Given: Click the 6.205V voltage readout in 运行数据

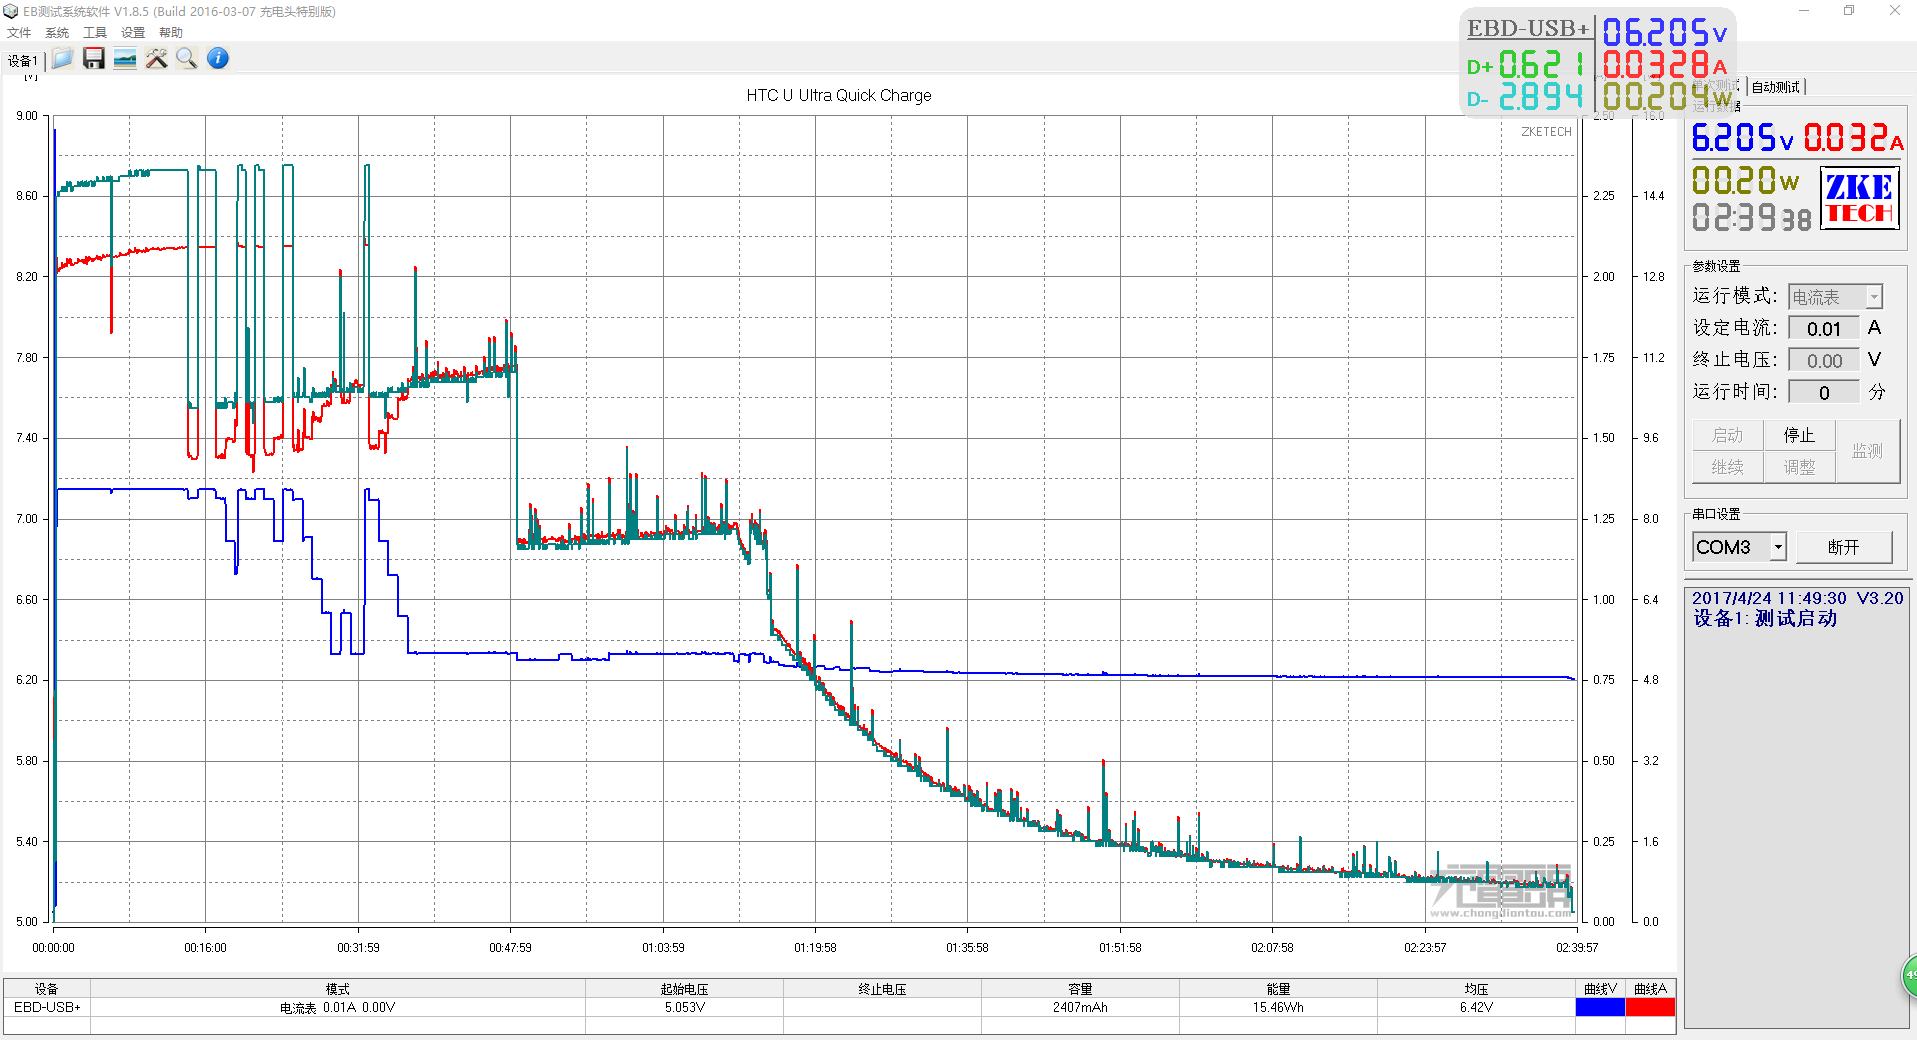Looking at the screenshot, I should tap(1742, 138).
